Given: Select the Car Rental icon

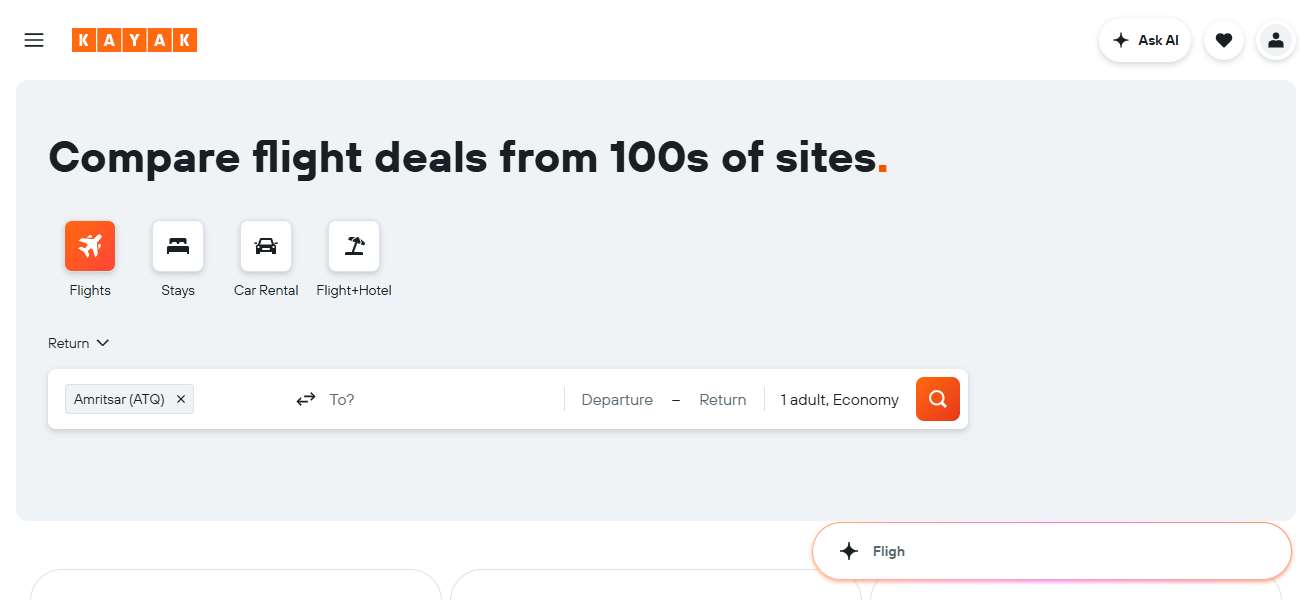Looking at the screenshot, I should 266,246.
